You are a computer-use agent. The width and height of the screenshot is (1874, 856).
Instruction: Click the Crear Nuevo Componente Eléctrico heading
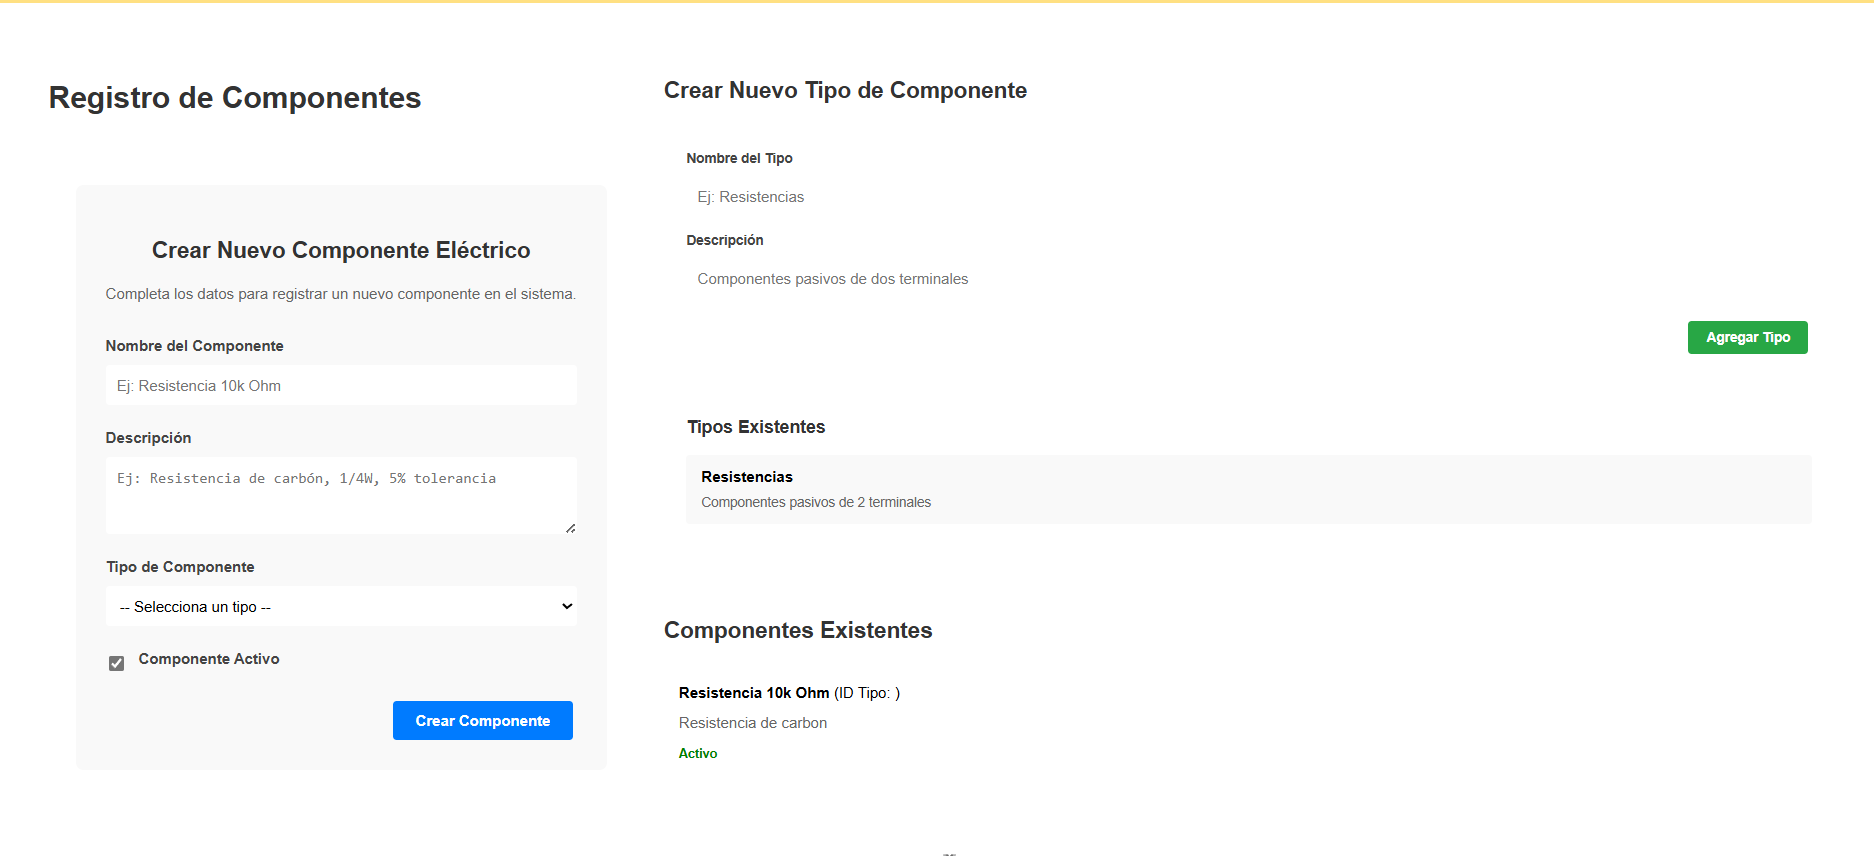[x=341, y=250]
